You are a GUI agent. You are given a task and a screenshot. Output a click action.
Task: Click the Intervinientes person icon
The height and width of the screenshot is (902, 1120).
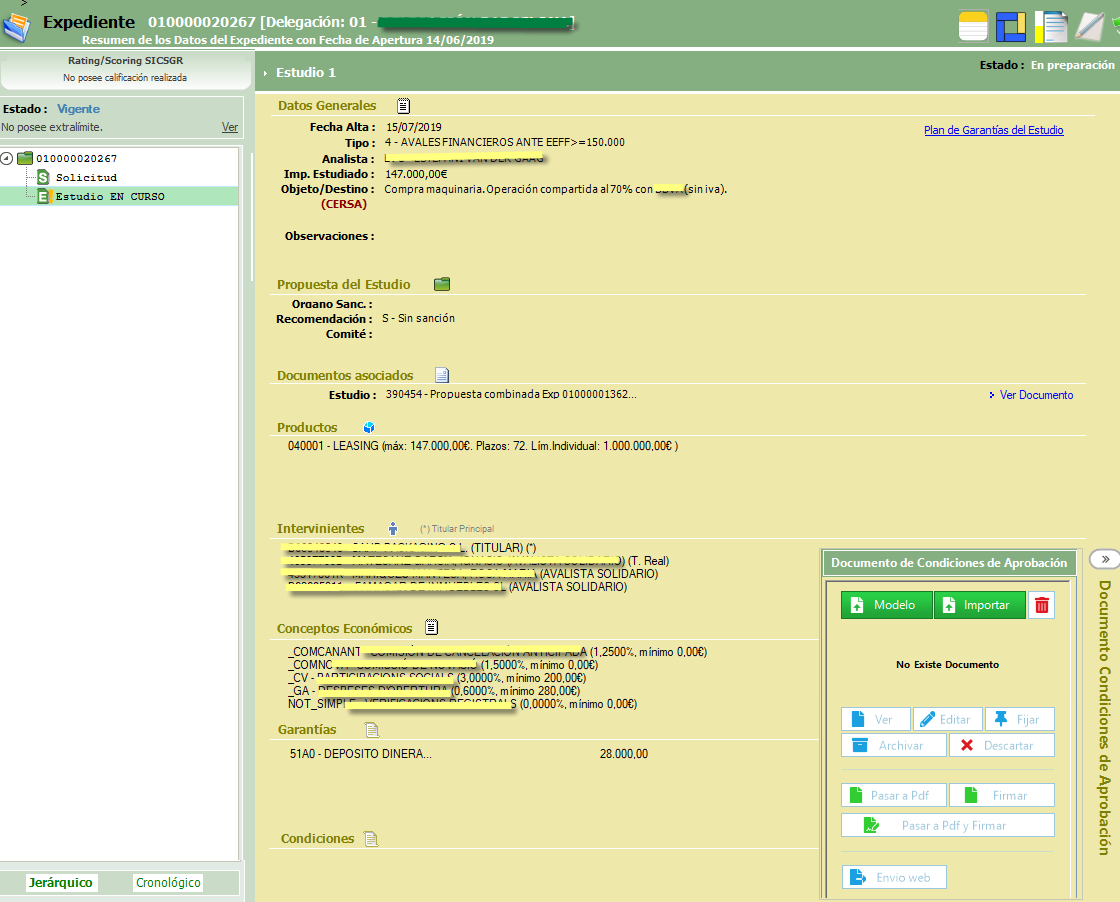click(393, 528)
